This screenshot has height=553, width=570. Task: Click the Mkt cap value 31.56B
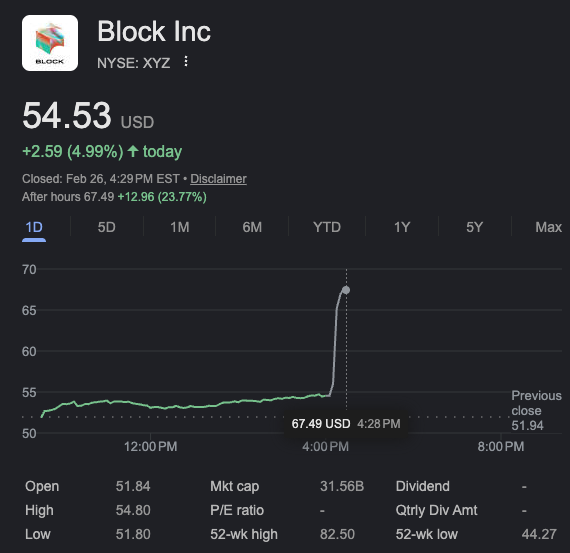pyautogui.click(x=342, y=486)
